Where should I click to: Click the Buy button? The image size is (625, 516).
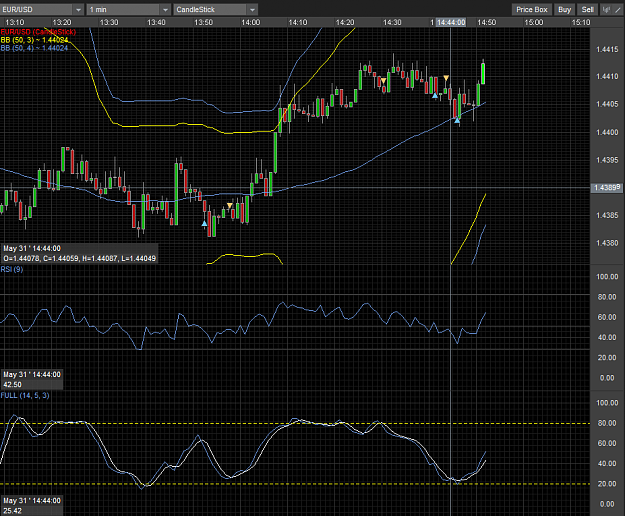[x=564, y=10]
